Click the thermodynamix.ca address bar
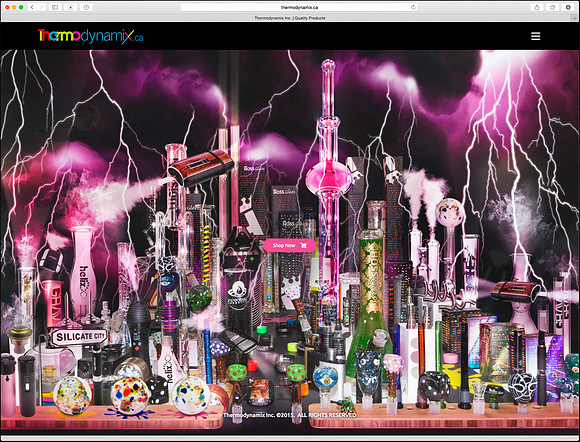The height and width of the screenshot is (442, 580). (299, 7)
